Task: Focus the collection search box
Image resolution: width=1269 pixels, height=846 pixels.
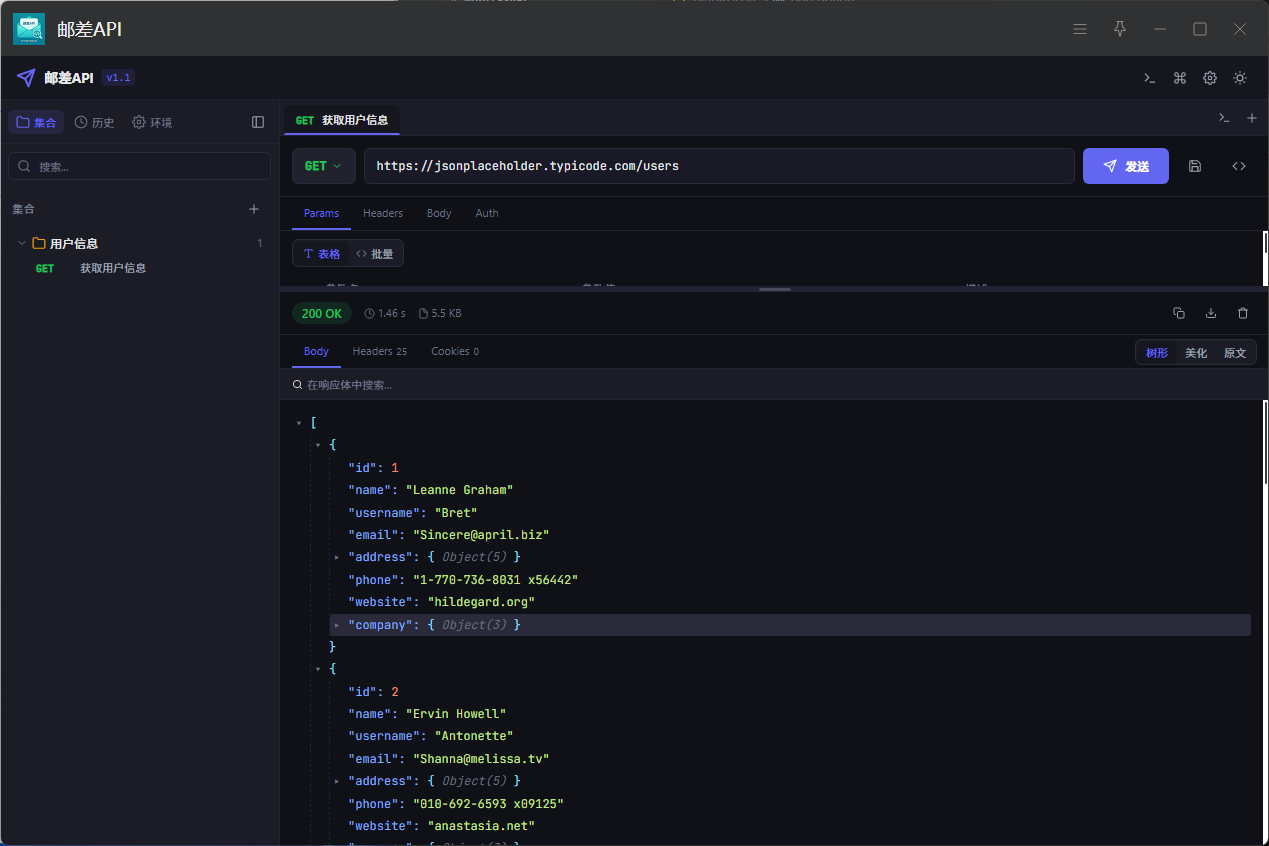Action: pyautogui.click(x=139, y=166)
